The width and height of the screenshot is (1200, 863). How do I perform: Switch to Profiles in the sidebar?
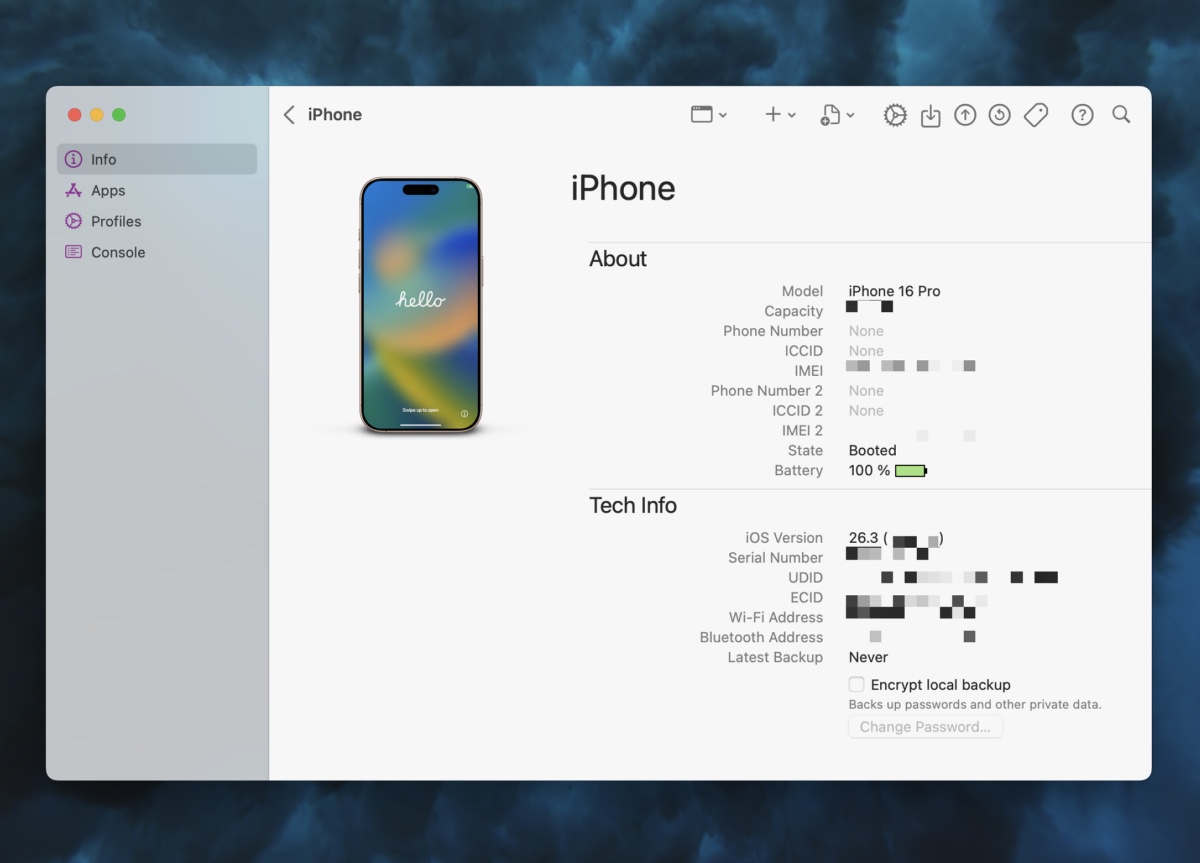click(x=157, y=221)
